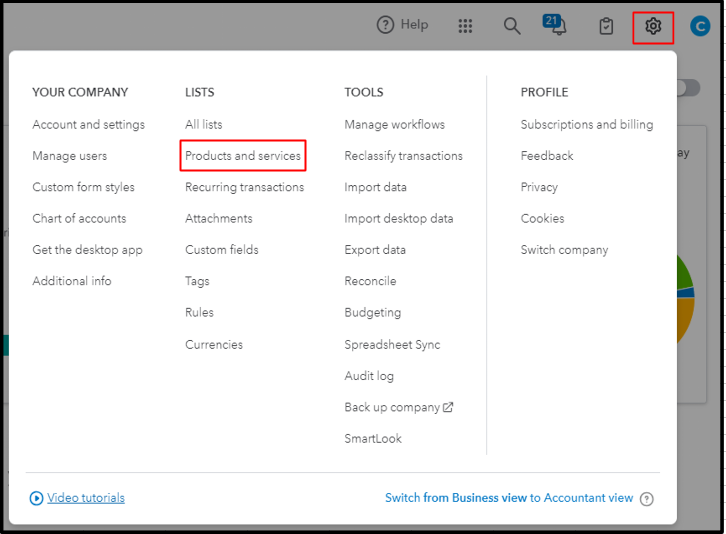Open the clipboard tasks icon
Viewport: 726px width, 534px height.
point(606,26)
